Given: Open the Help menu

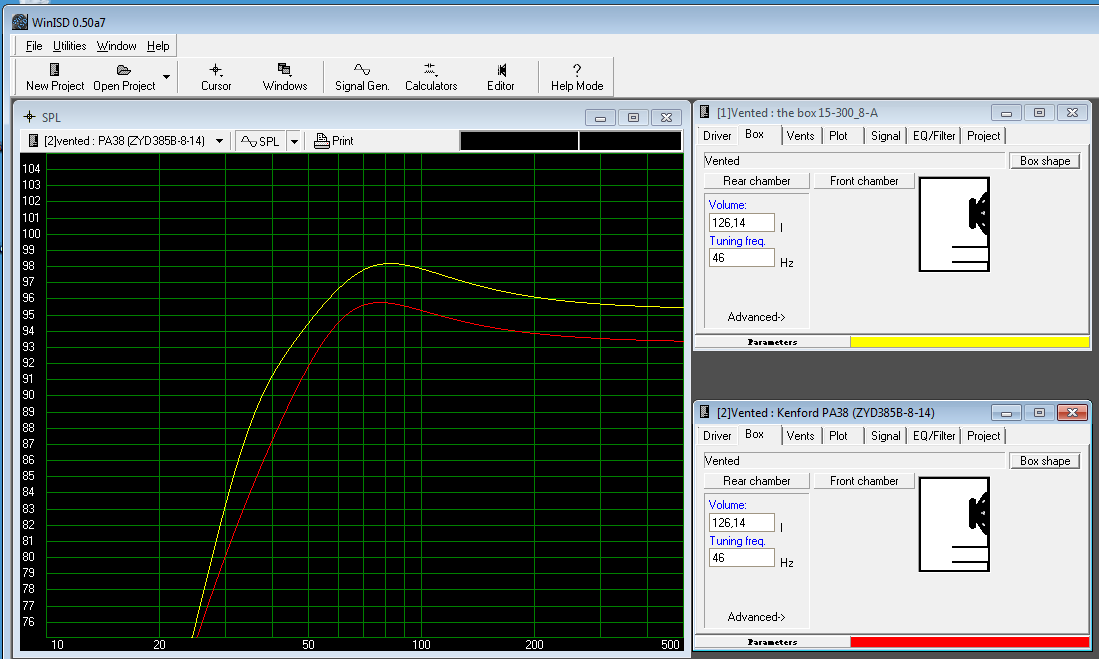Looking at the screenshot, I should click(x=158, y=46).
